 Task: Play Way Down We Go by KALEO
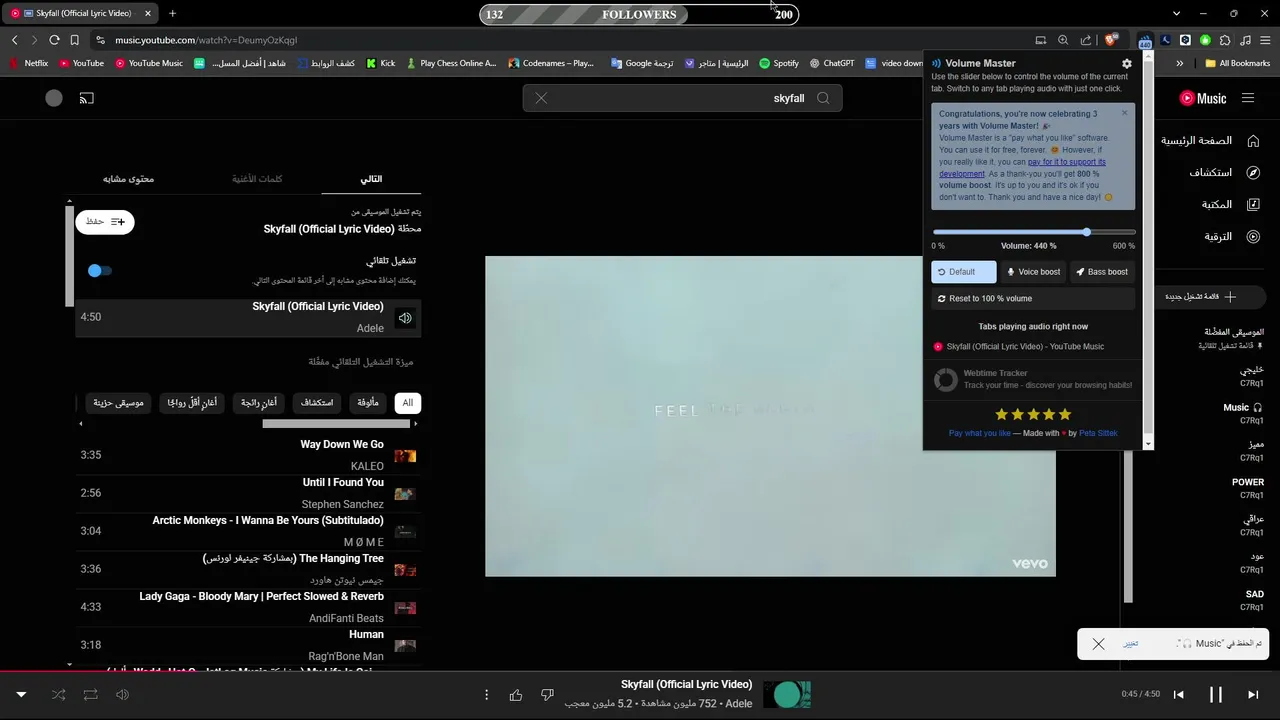(x=249, y=455)
